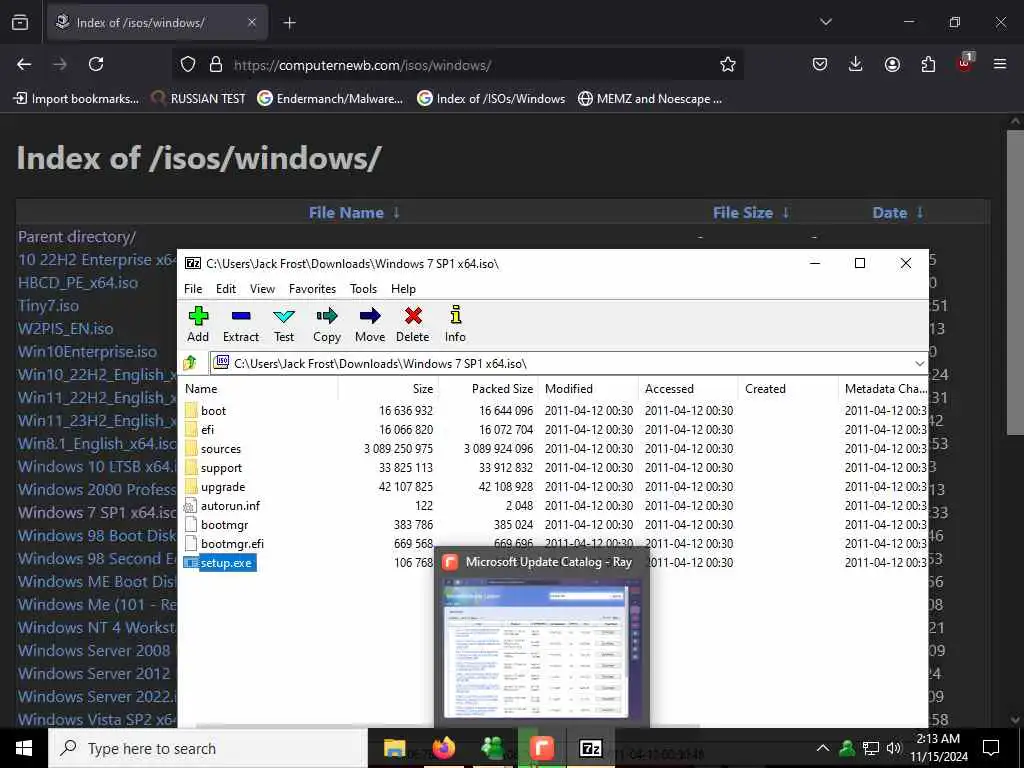Open the HBCD_PE_x64.iso link
The height and width of the screenshot is (768, 1024).
click(x=78, y=283)
